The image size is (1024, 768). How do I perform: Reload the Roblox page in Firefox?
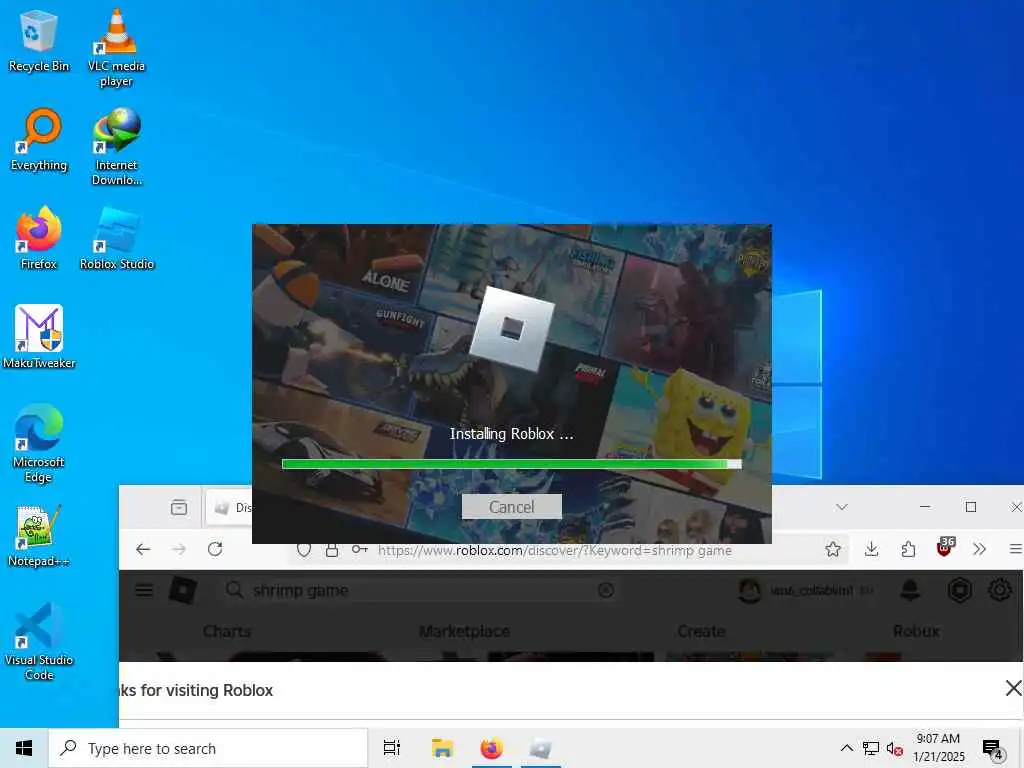coord(215,549)
